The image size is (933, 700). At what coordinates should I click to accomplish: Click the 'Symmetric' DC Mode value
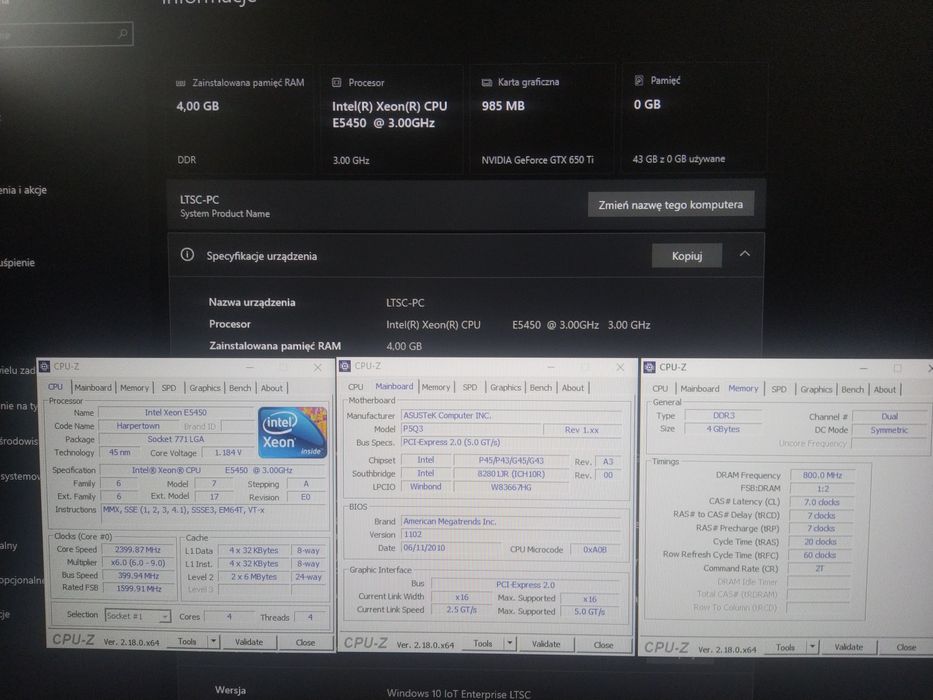click(x=889, y=430)
